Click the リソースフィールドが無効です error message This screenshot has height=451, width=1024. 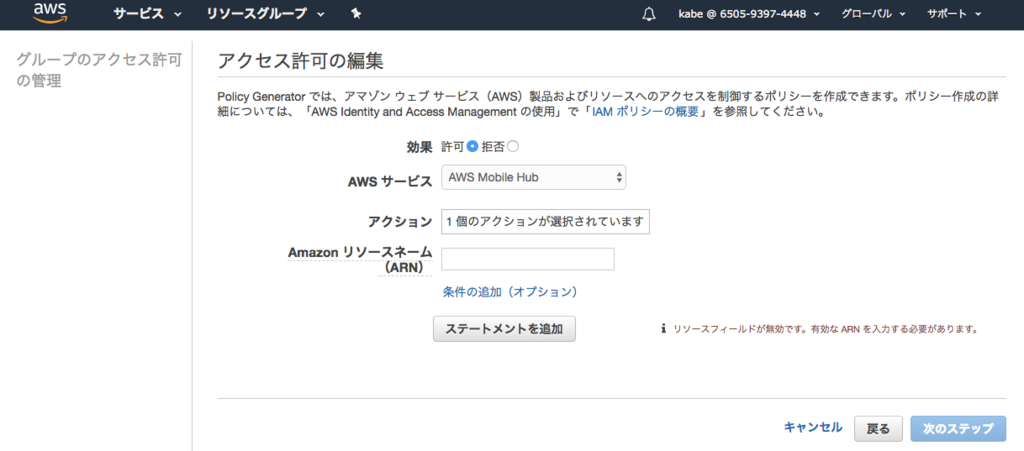click(825, 329)
